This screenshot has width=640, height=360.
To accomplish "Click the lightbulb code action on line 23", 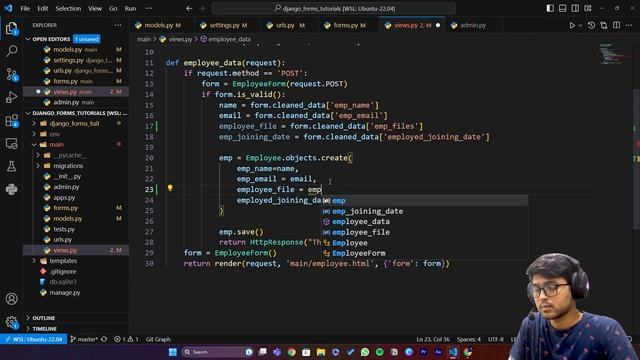I will coord(170,188).
